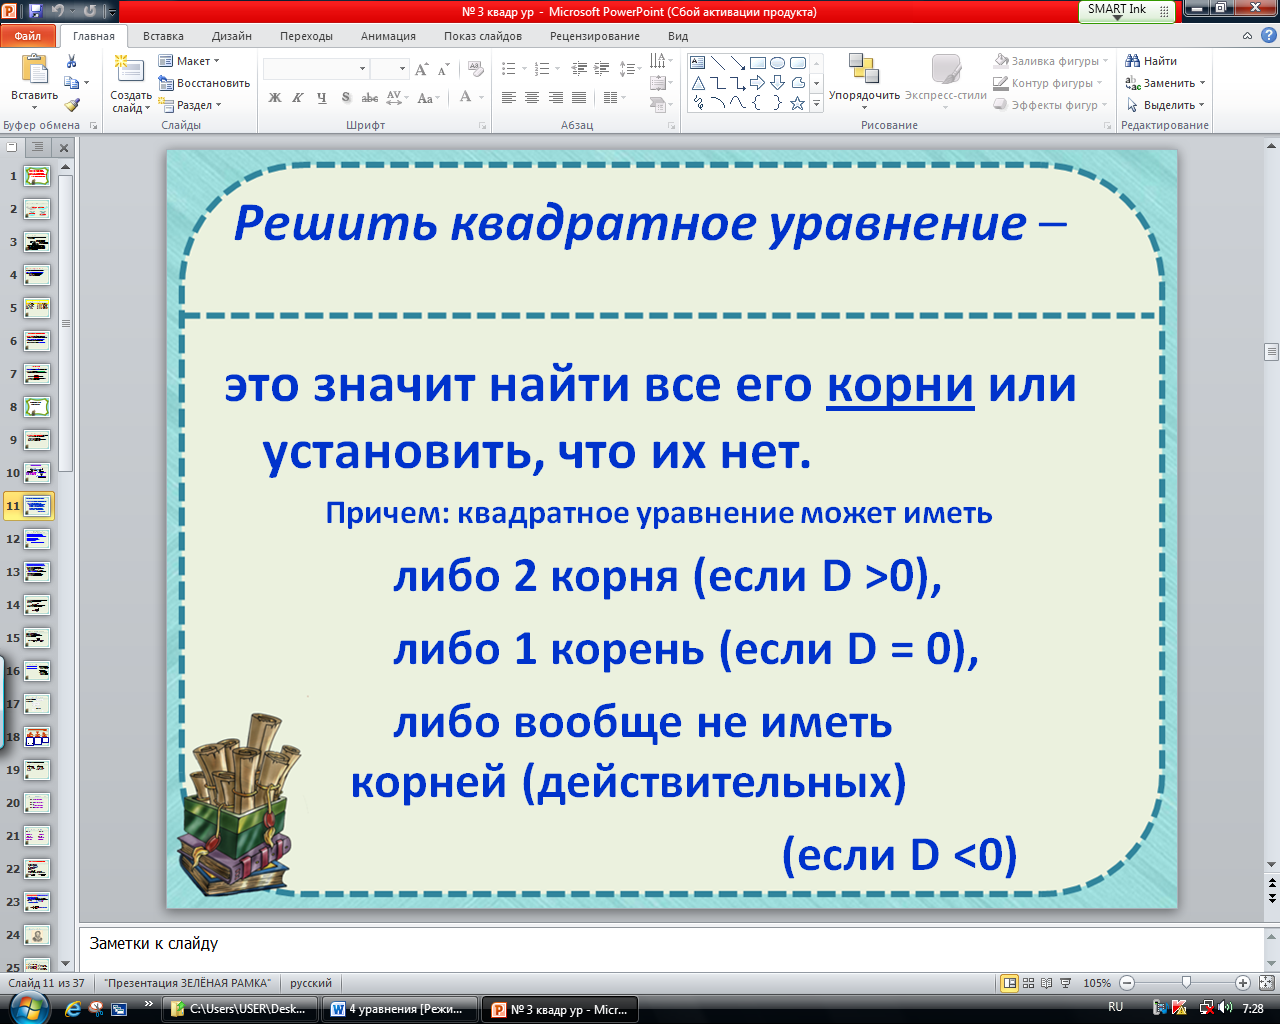Open the Рецензирование tab
Screen dimensions: 1280x1024
[x=595, y=36]
